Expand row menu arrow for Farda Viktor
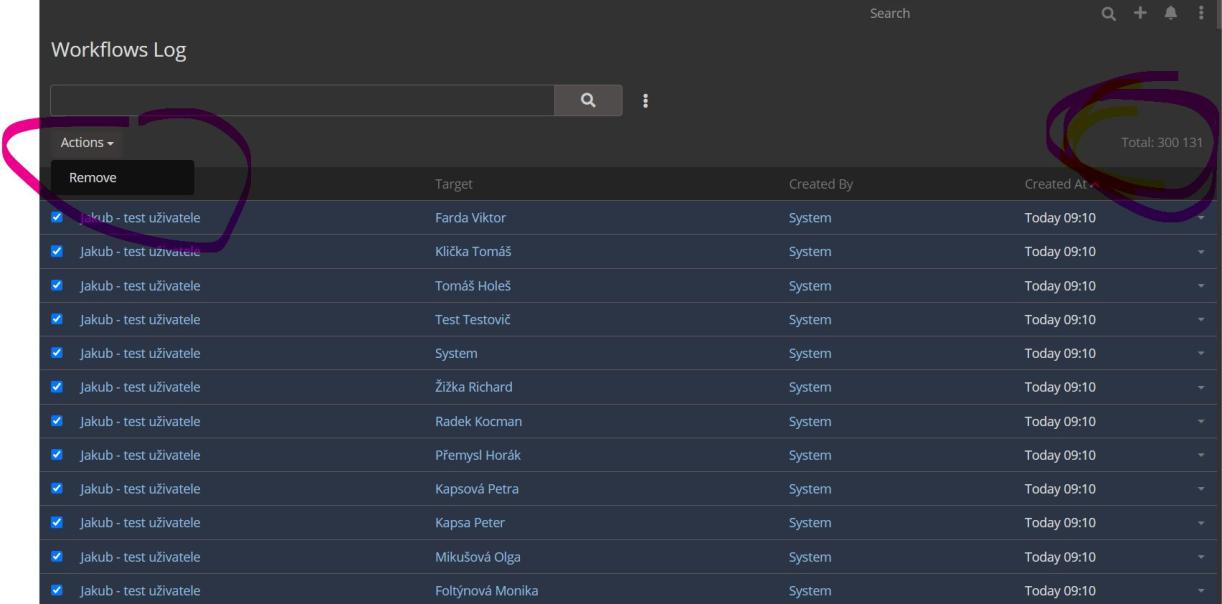The width and height of the screenshot is (1222, 604). (x=1201, y=218)
